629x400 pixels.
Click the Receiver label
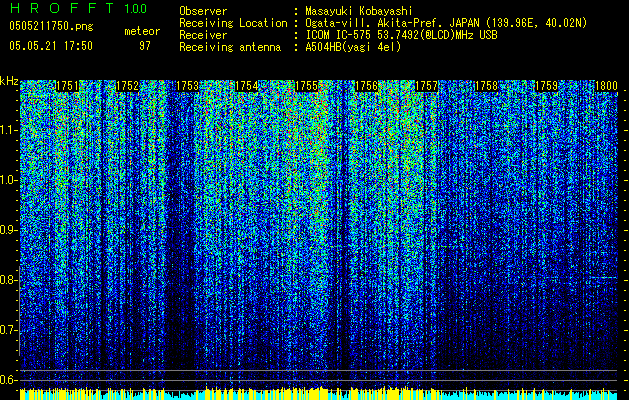pos(203,35)
